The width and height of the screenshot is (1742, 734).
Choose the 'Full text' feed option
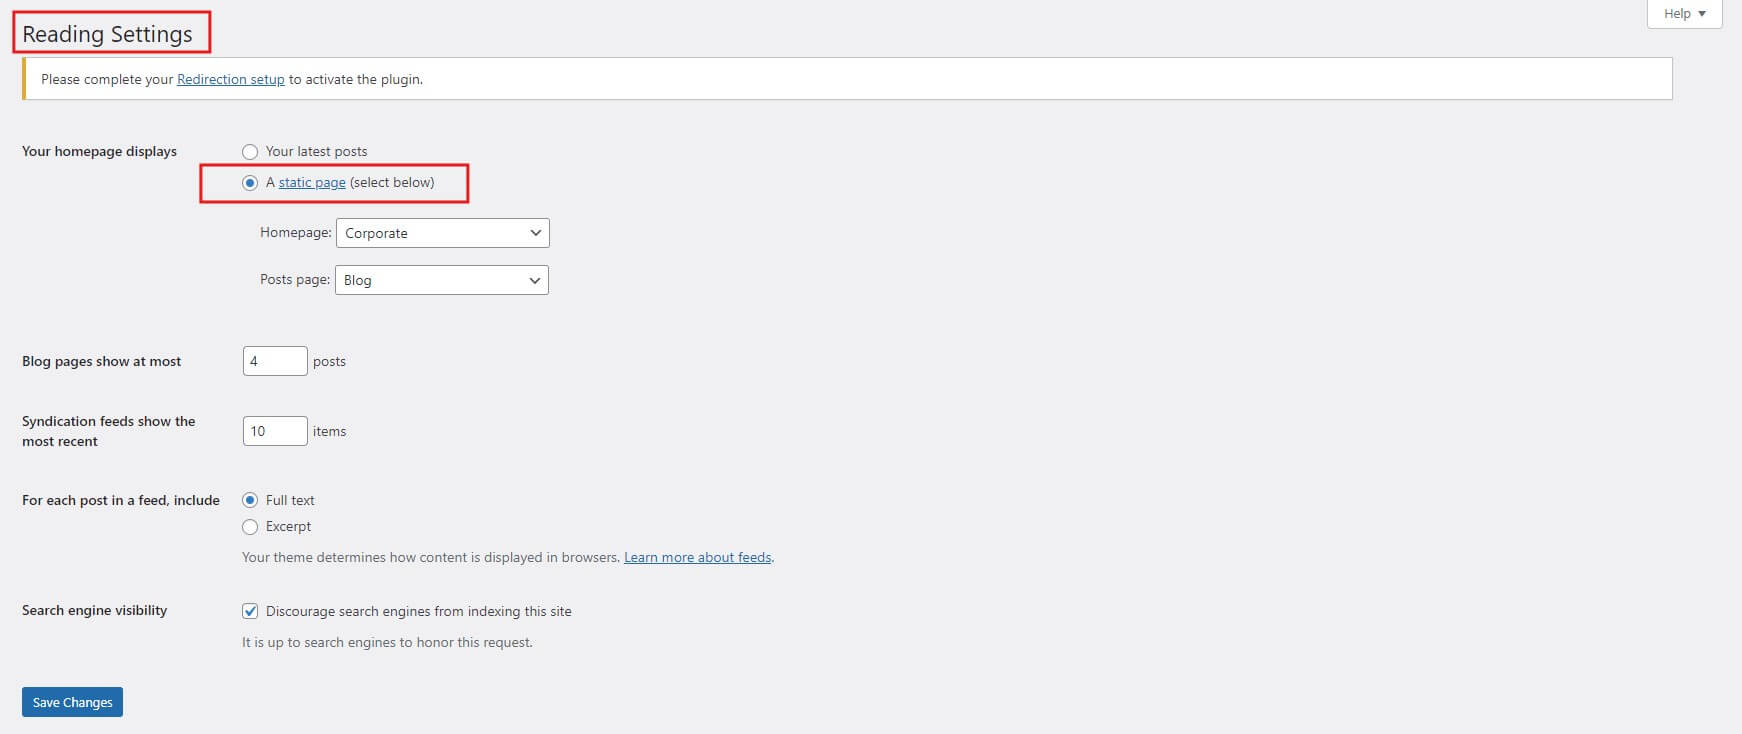(x=250, y=500)
